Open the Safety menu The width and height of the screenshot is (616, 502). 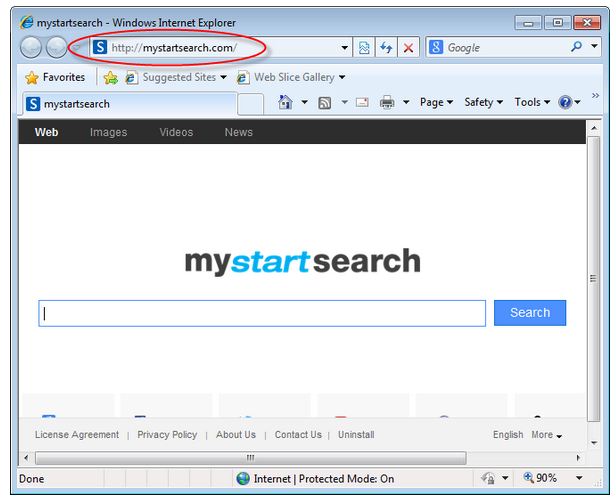[x=484, y=103]
